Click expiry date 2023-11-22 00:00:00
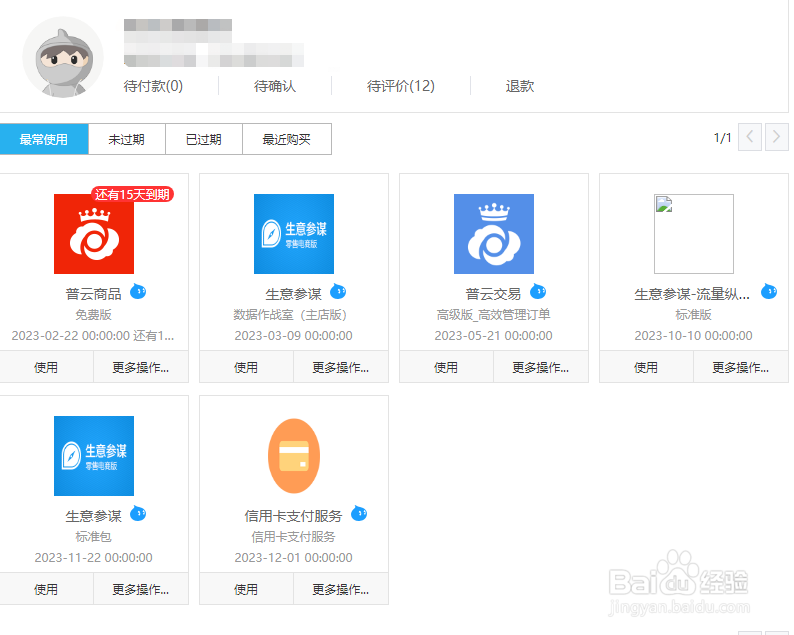 point(94,558)
